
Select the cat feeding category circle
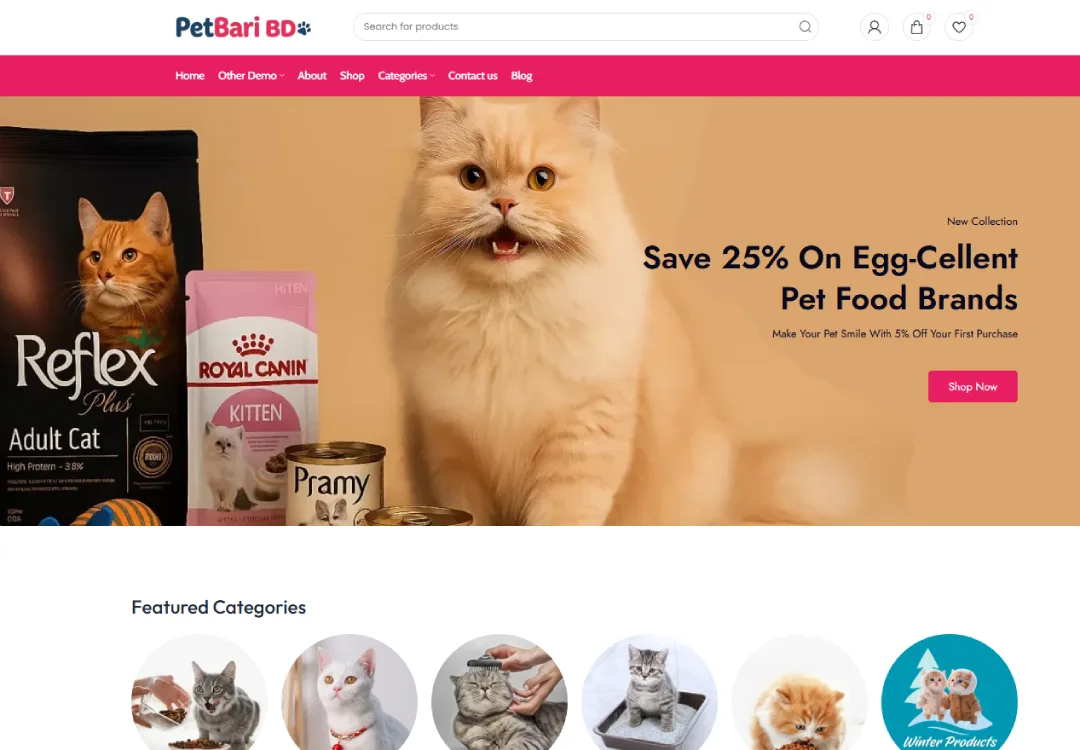click(x=200, y=692)
